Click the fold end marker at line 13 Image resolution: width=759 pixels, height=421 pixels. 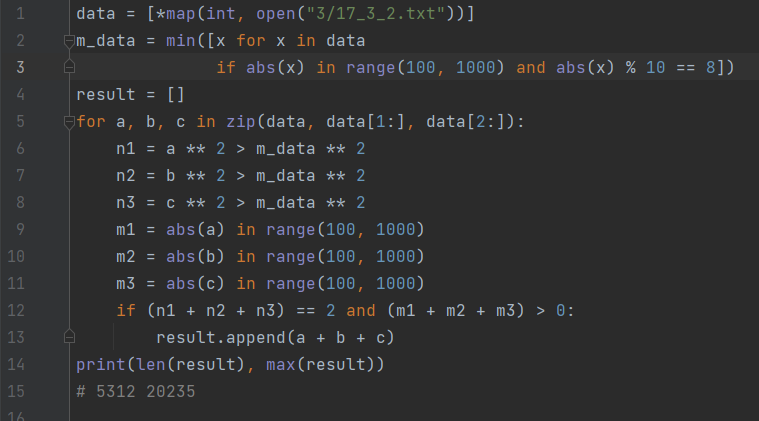point(69,336)
